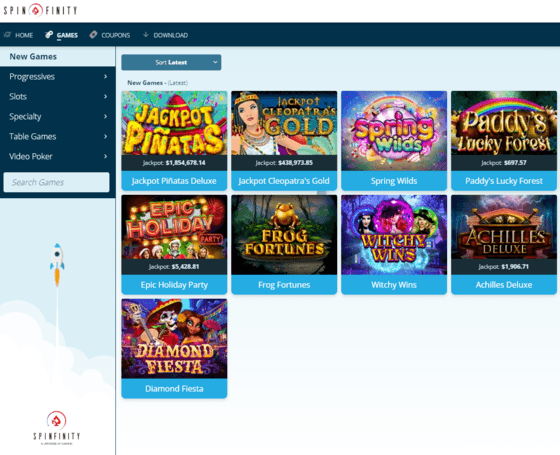Screen dimensions: 560x455
Task: Click the $438,973.85 jackpot amount
Action: tap(295, 163)
